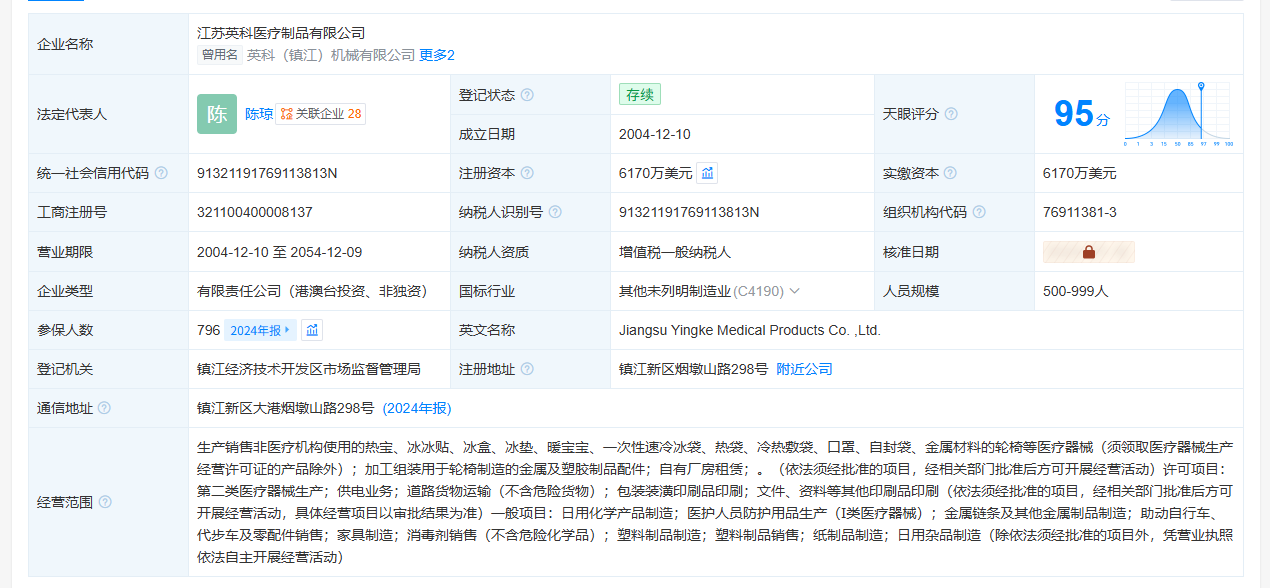Click the 存续 registration status tag
Screen dimensions: 1270x588
pyautogui.click(x=639, y=95)
